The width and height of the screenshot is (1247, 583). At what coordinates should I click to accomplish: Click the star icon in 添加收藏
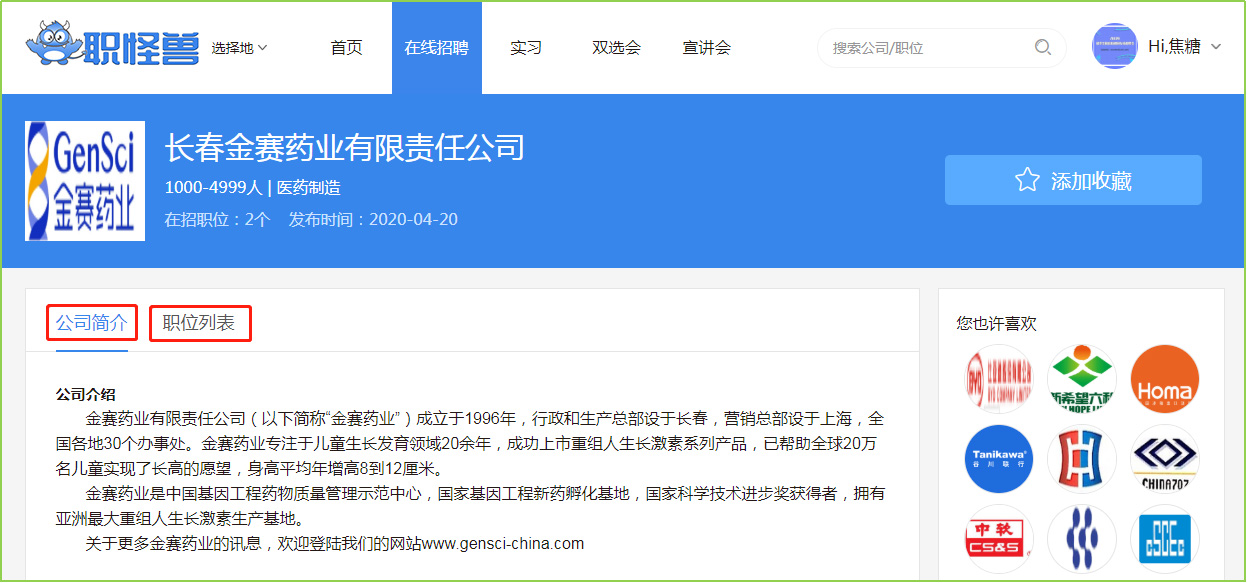pyautogui.click(x=1027, y=180)
